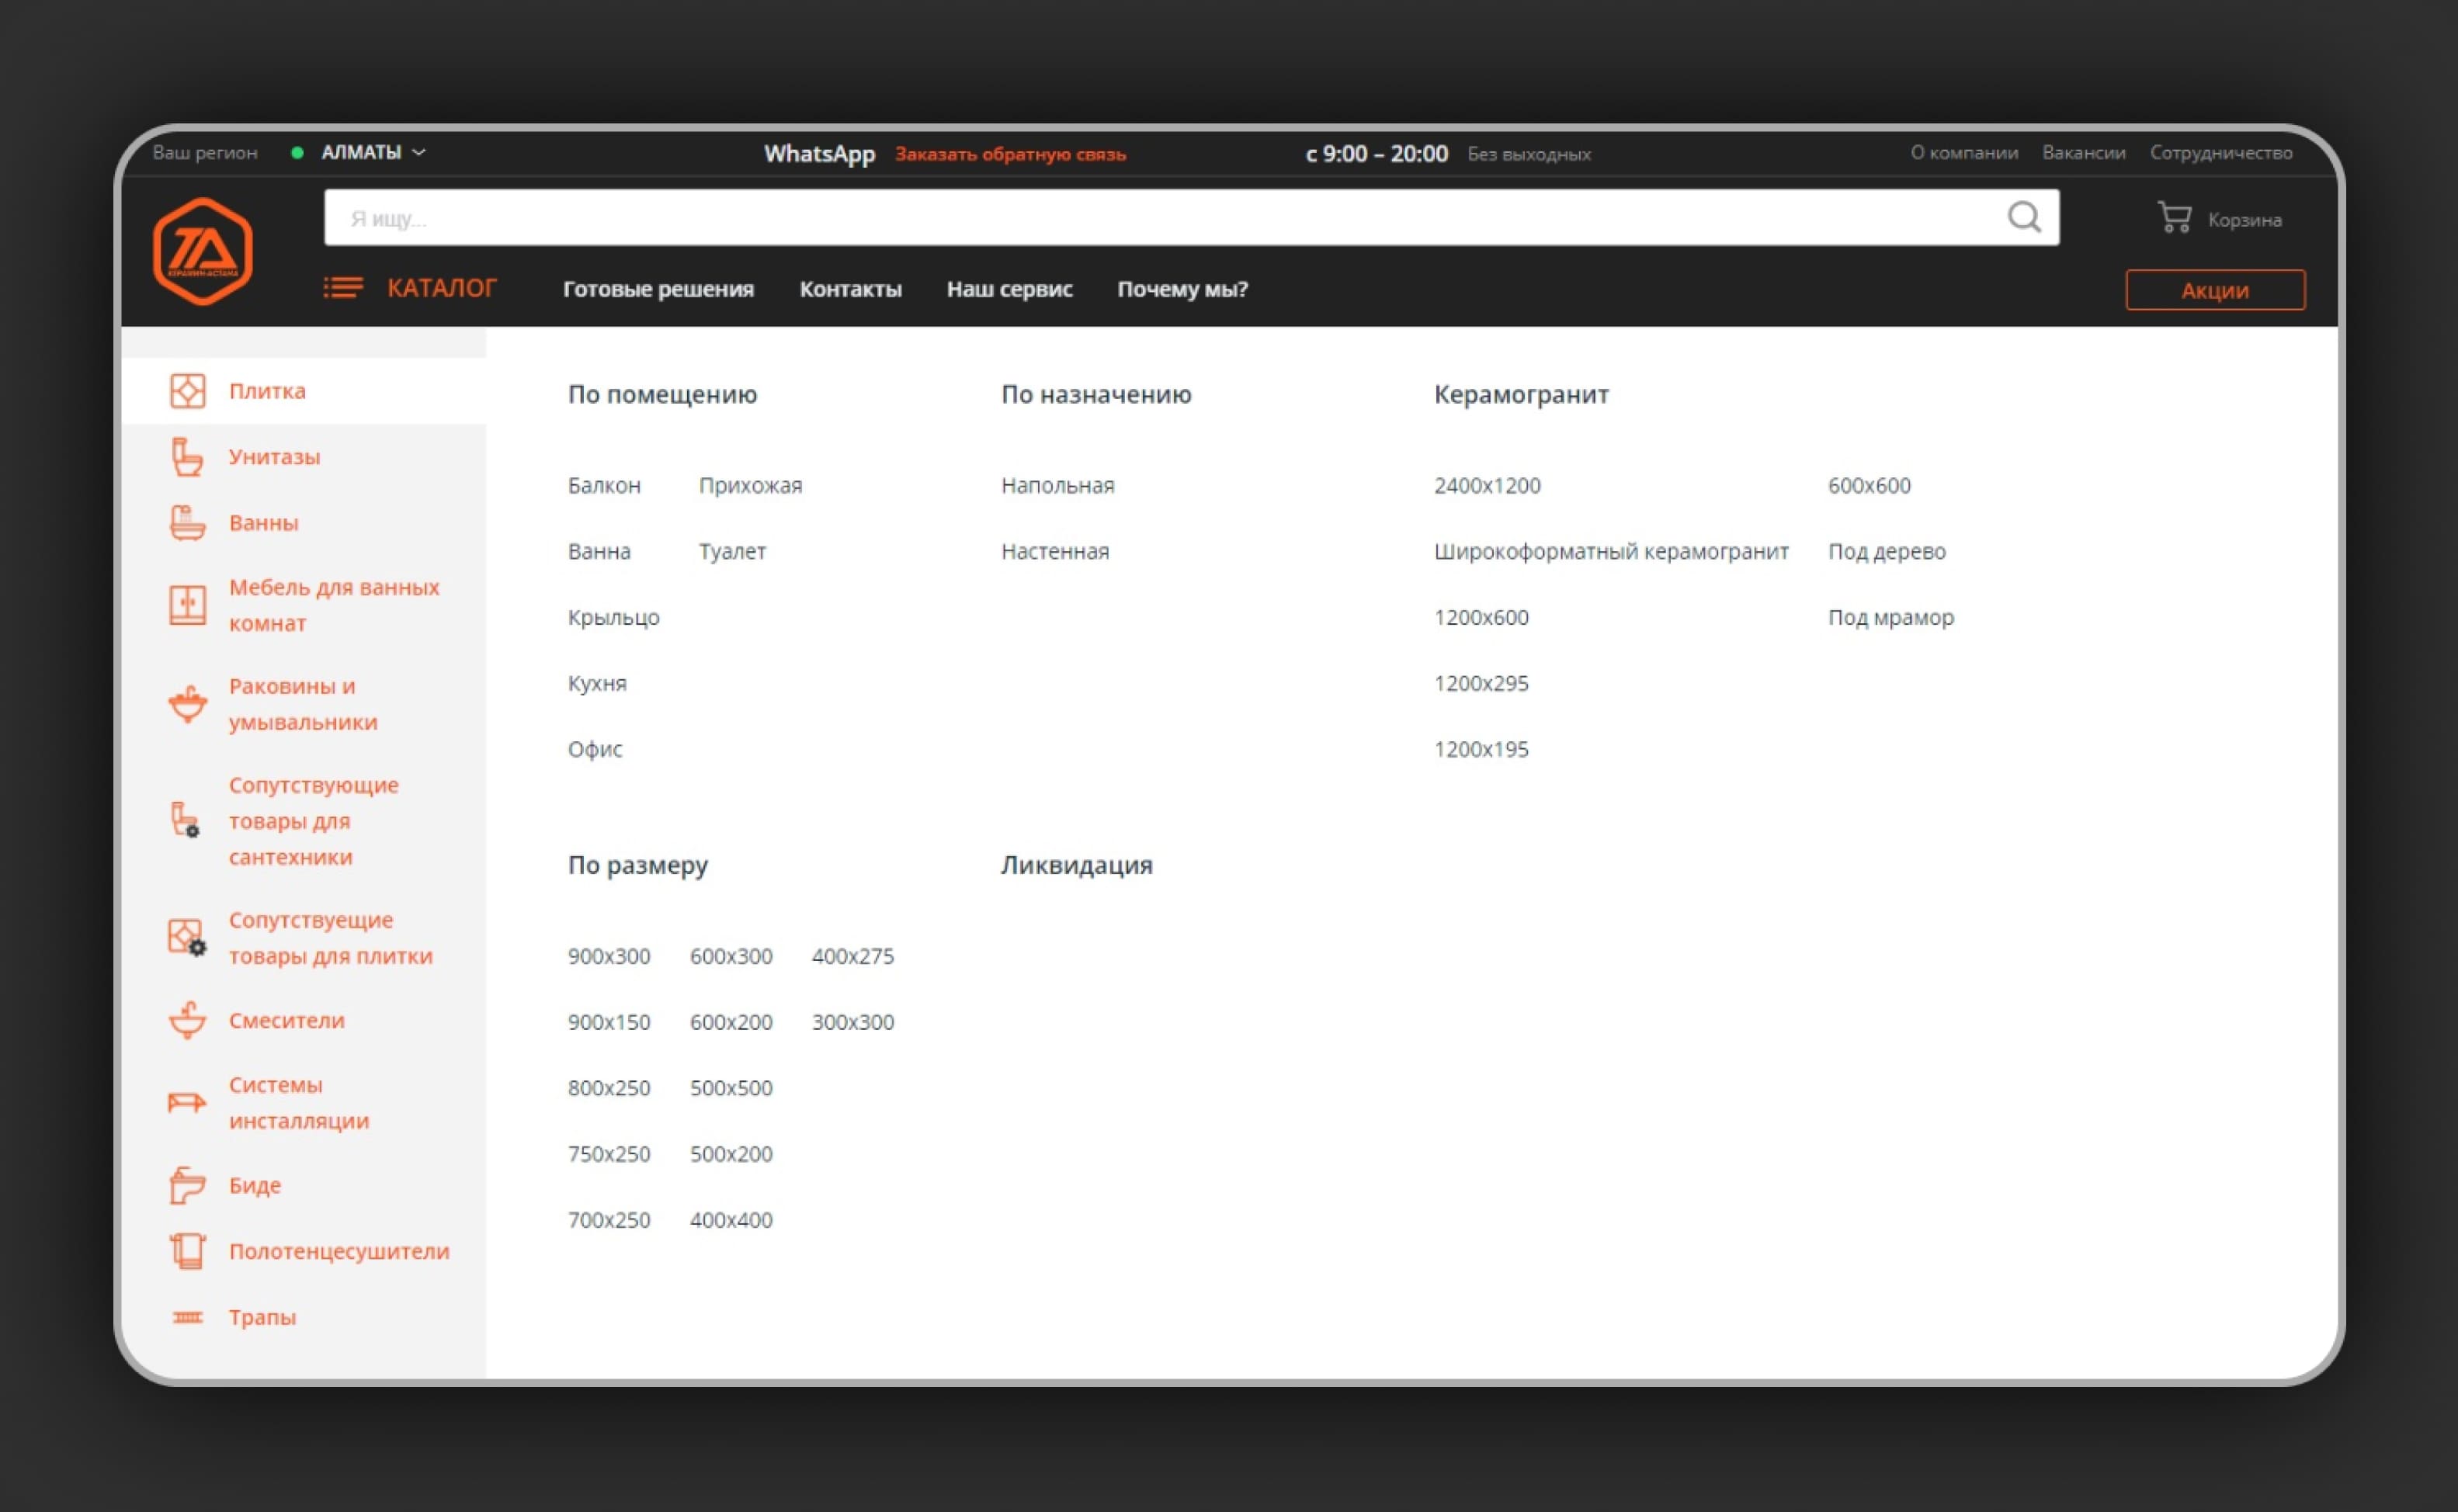The image size is (2458, 1512).
Task: Open the КАТАЛОГ menu
Action: click(441, 289)
